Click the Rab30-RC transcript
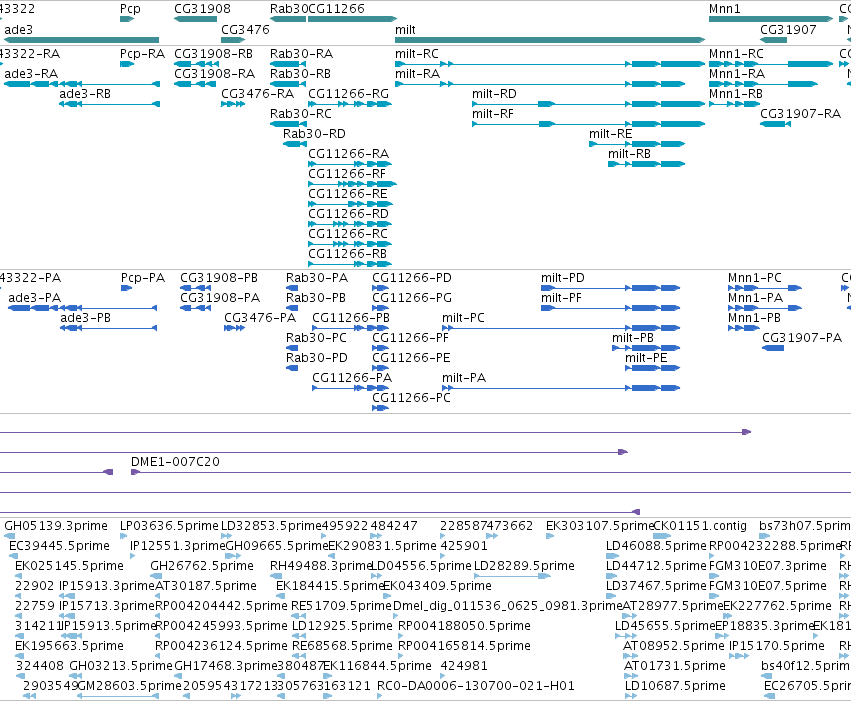The image size is (851, 701). [x=301, y=114]
